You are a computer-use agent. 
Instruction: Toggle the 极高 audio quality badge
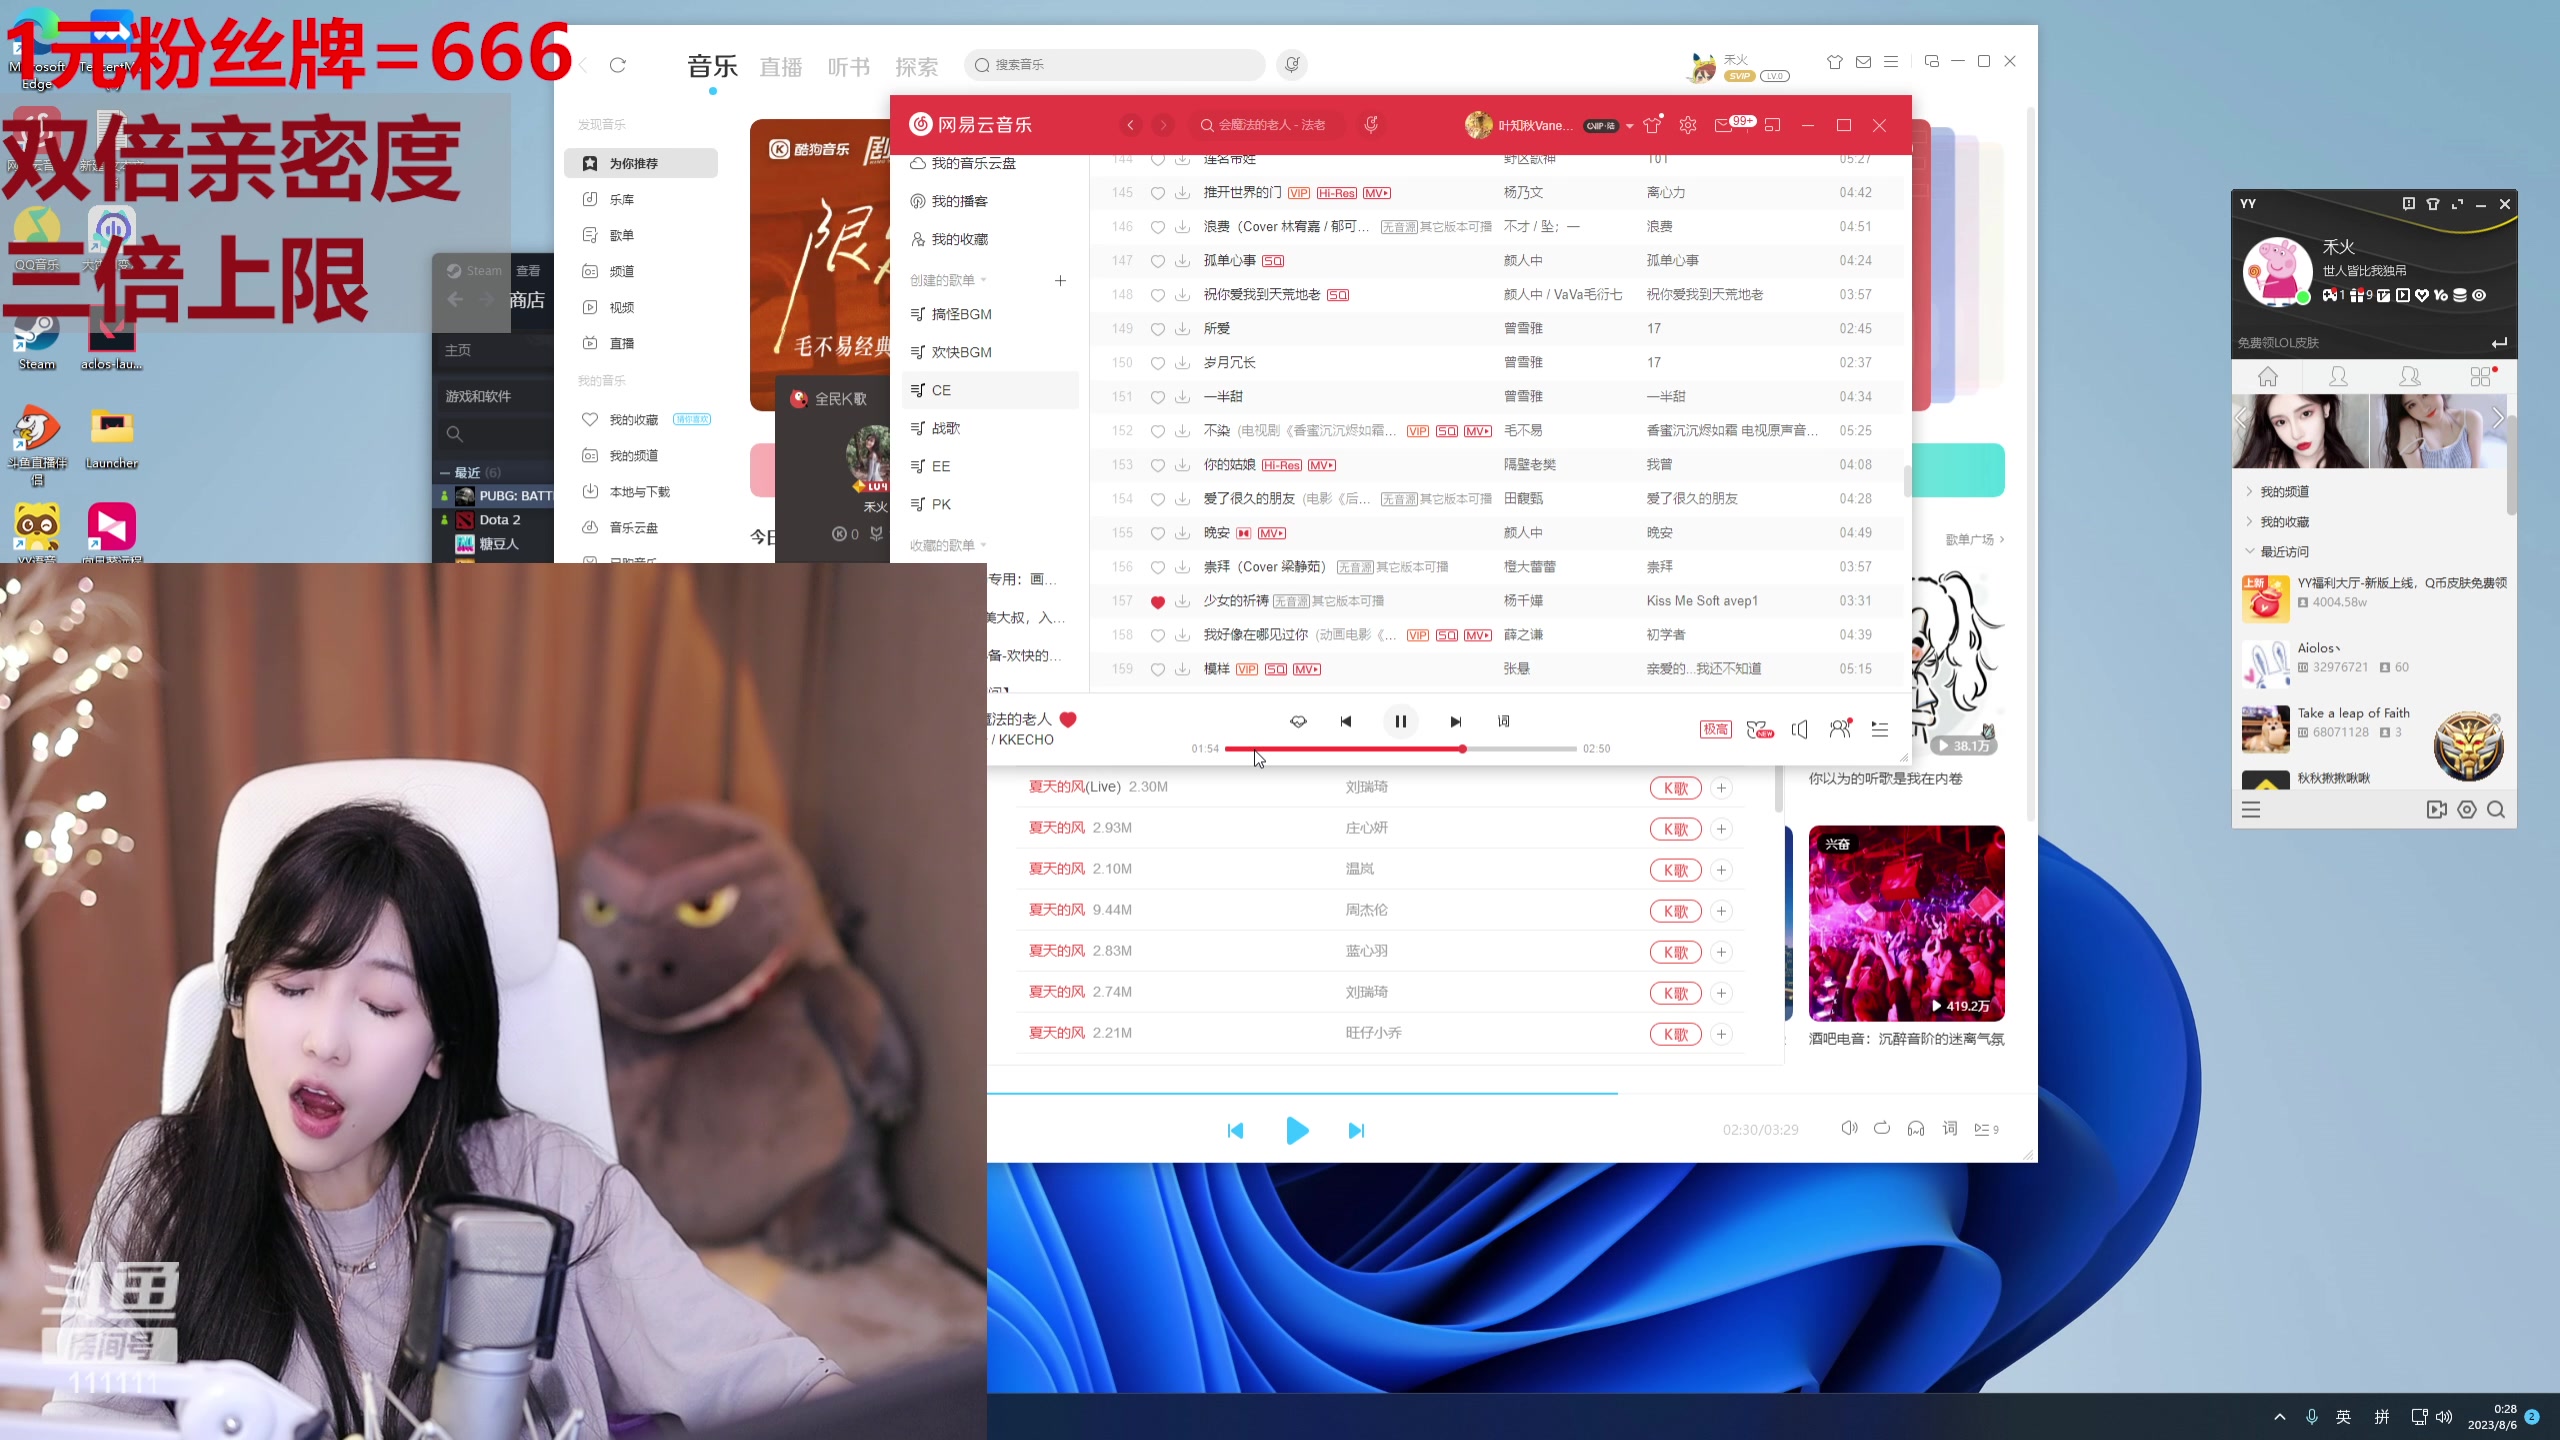tap(1715, 730)
